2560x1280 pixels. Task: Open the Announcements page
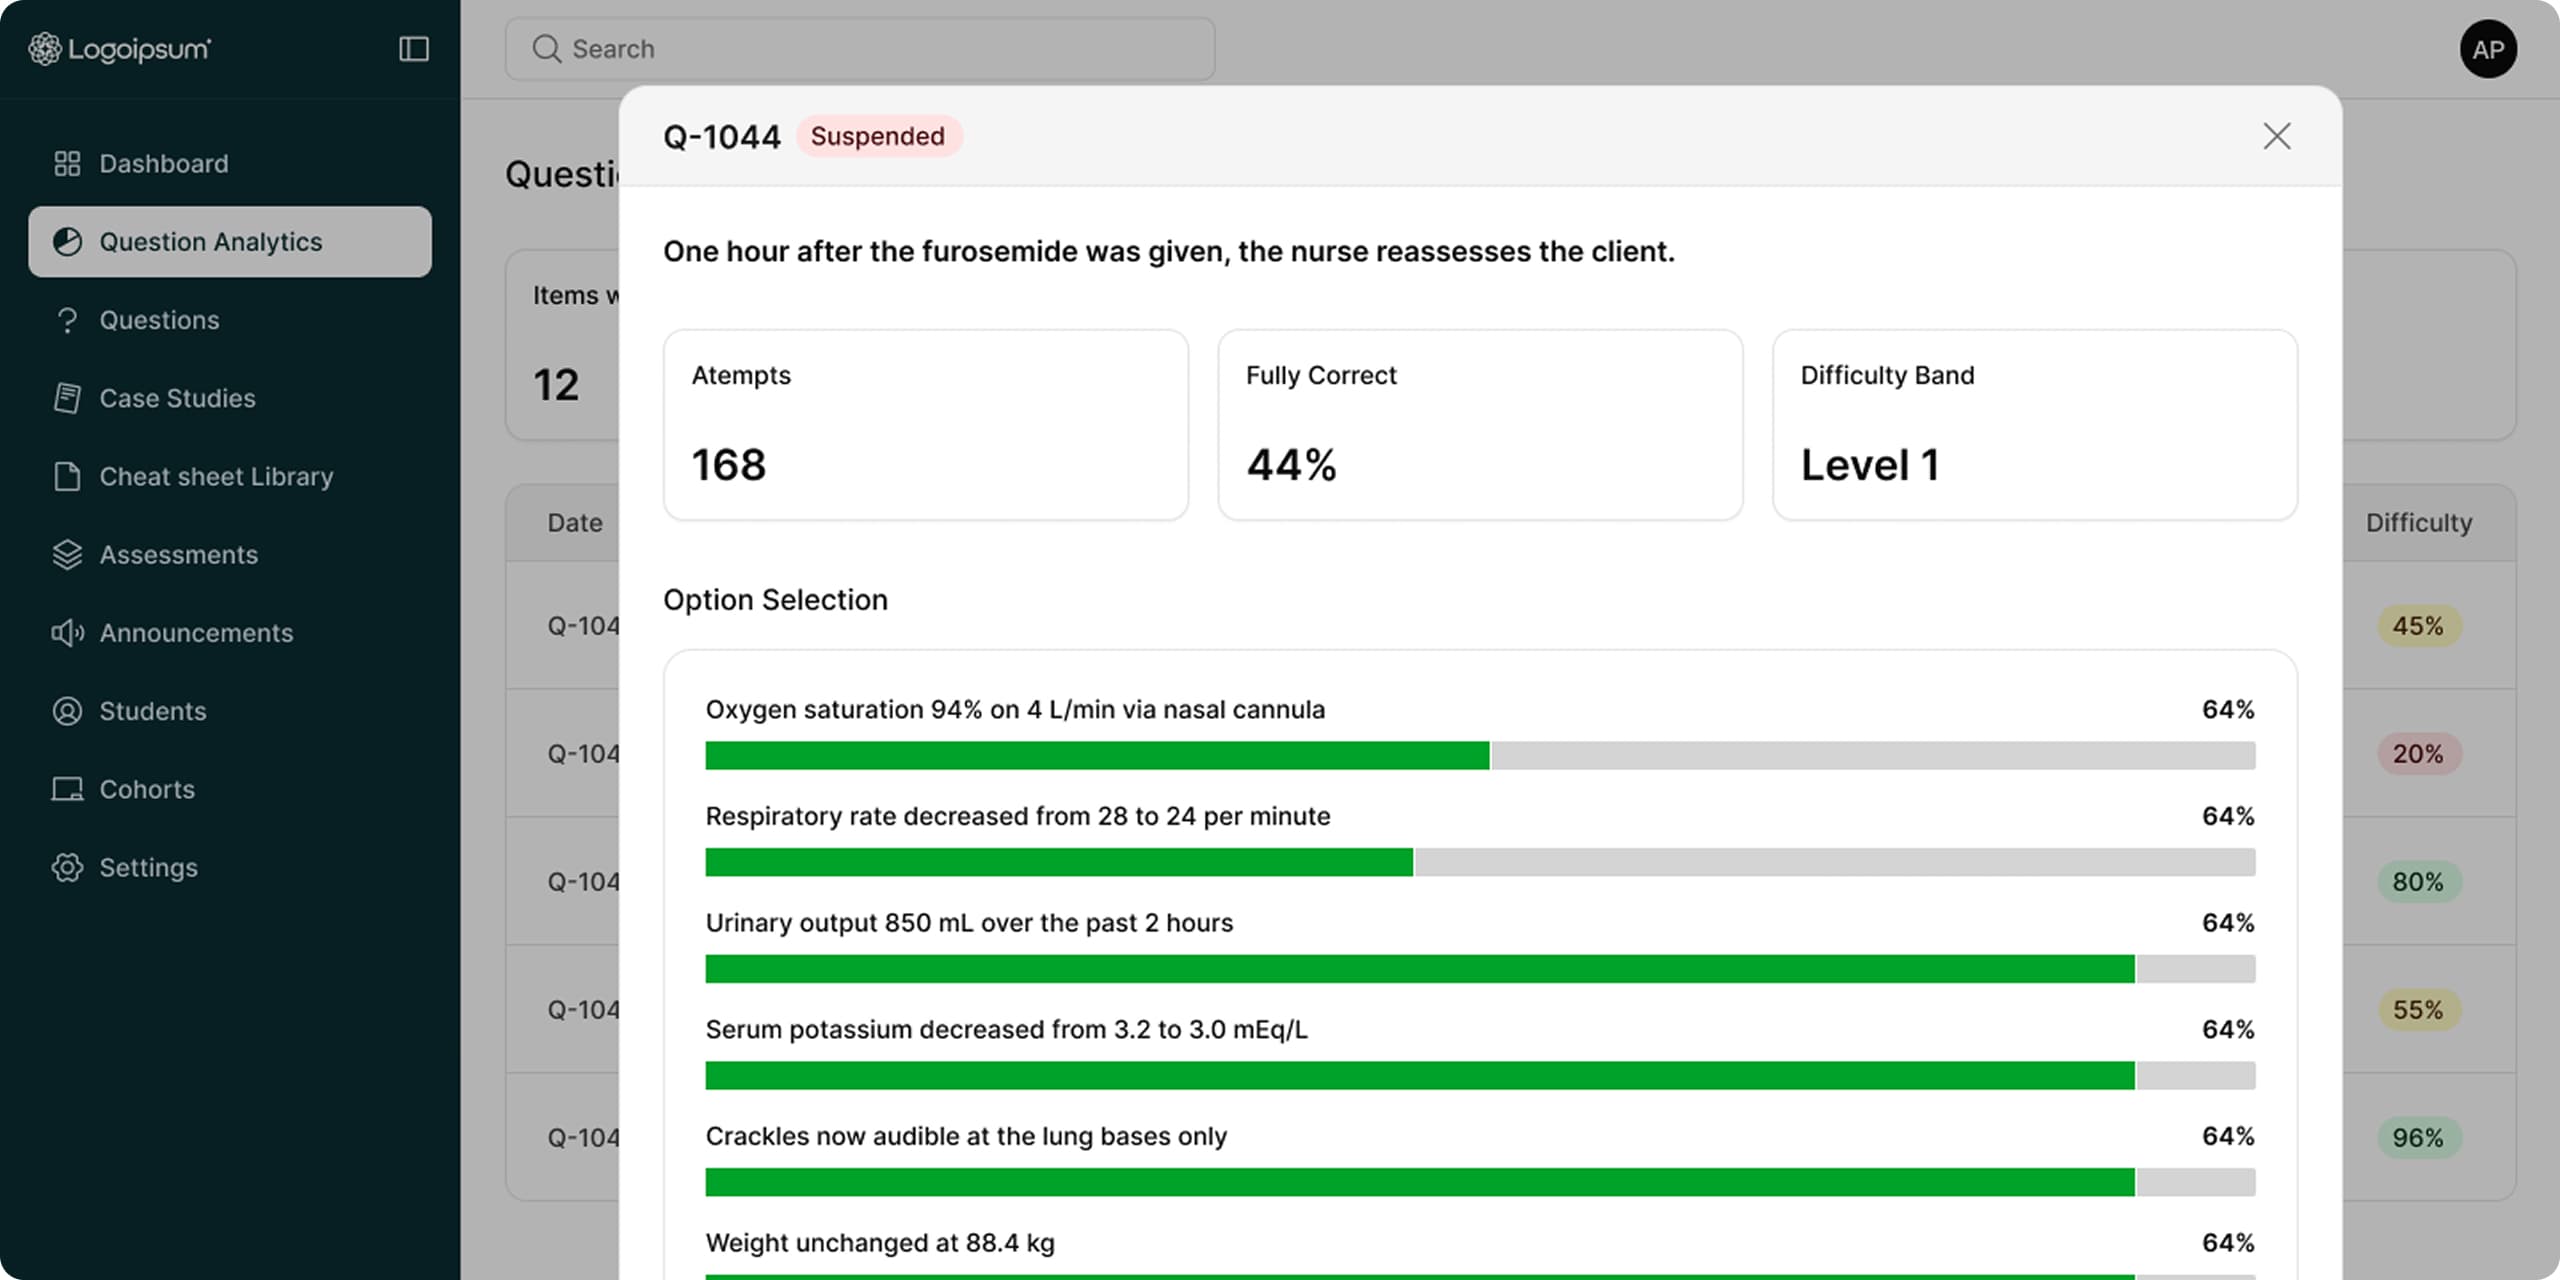pos(230,632)
